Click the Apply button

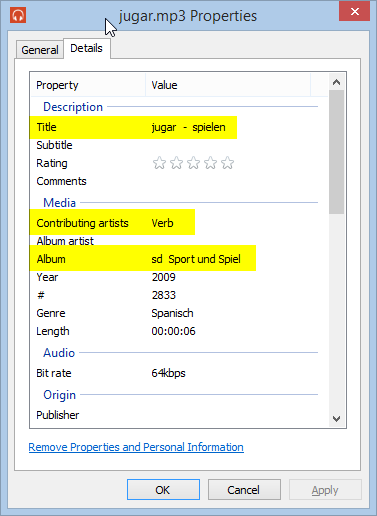tap(325, 490)
